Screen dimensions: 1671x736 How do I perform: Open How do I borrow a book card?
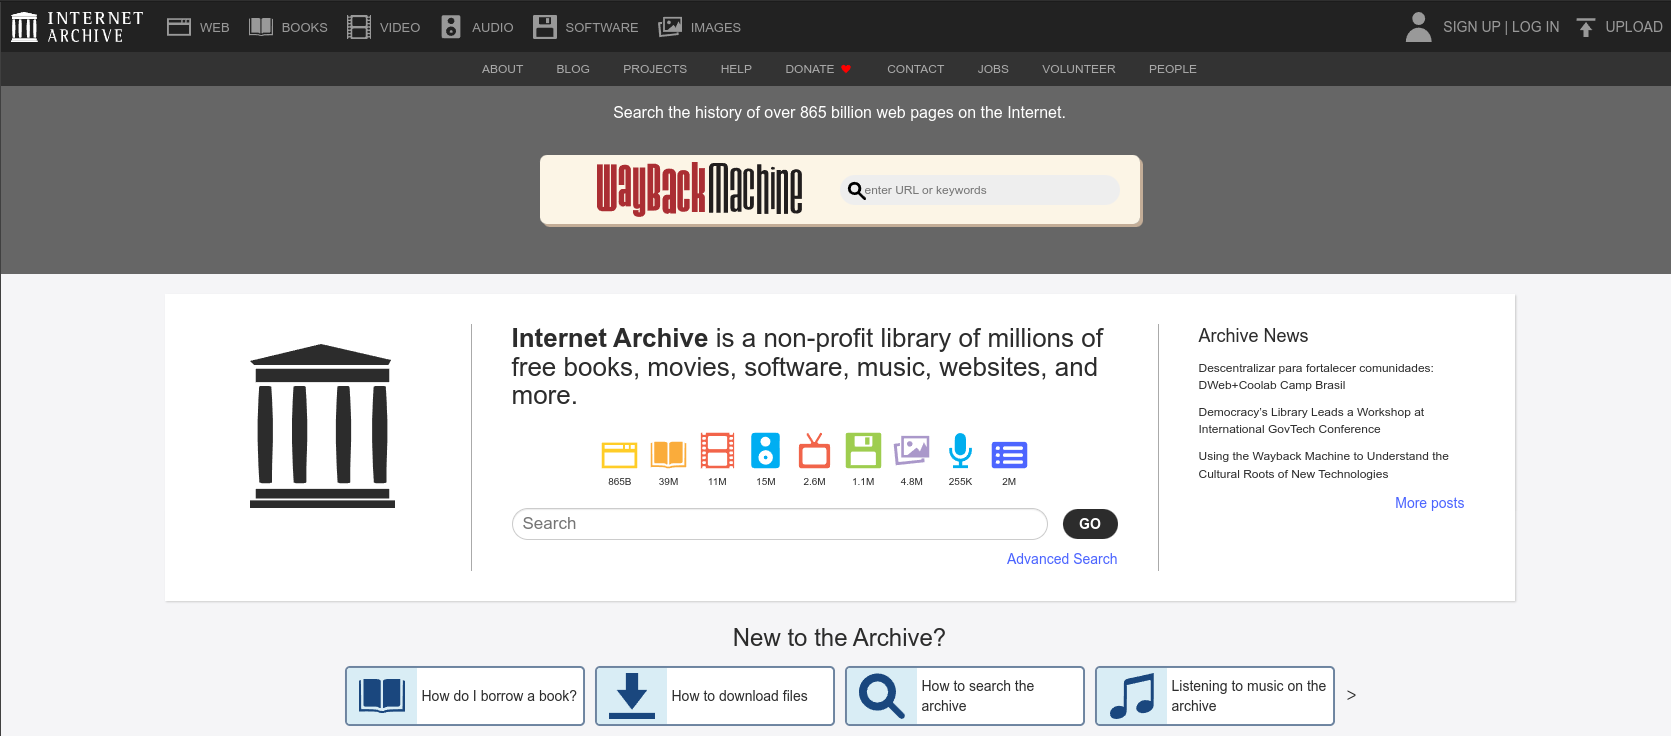465,696
